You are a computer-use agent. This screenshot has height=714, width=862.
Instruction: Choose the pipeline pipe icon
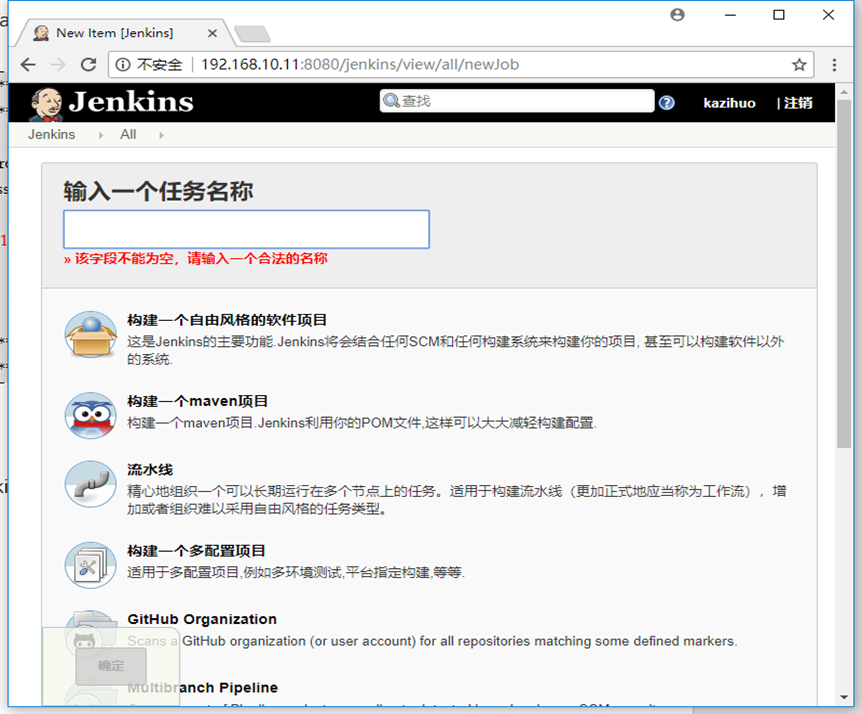(x=90, y=484)
